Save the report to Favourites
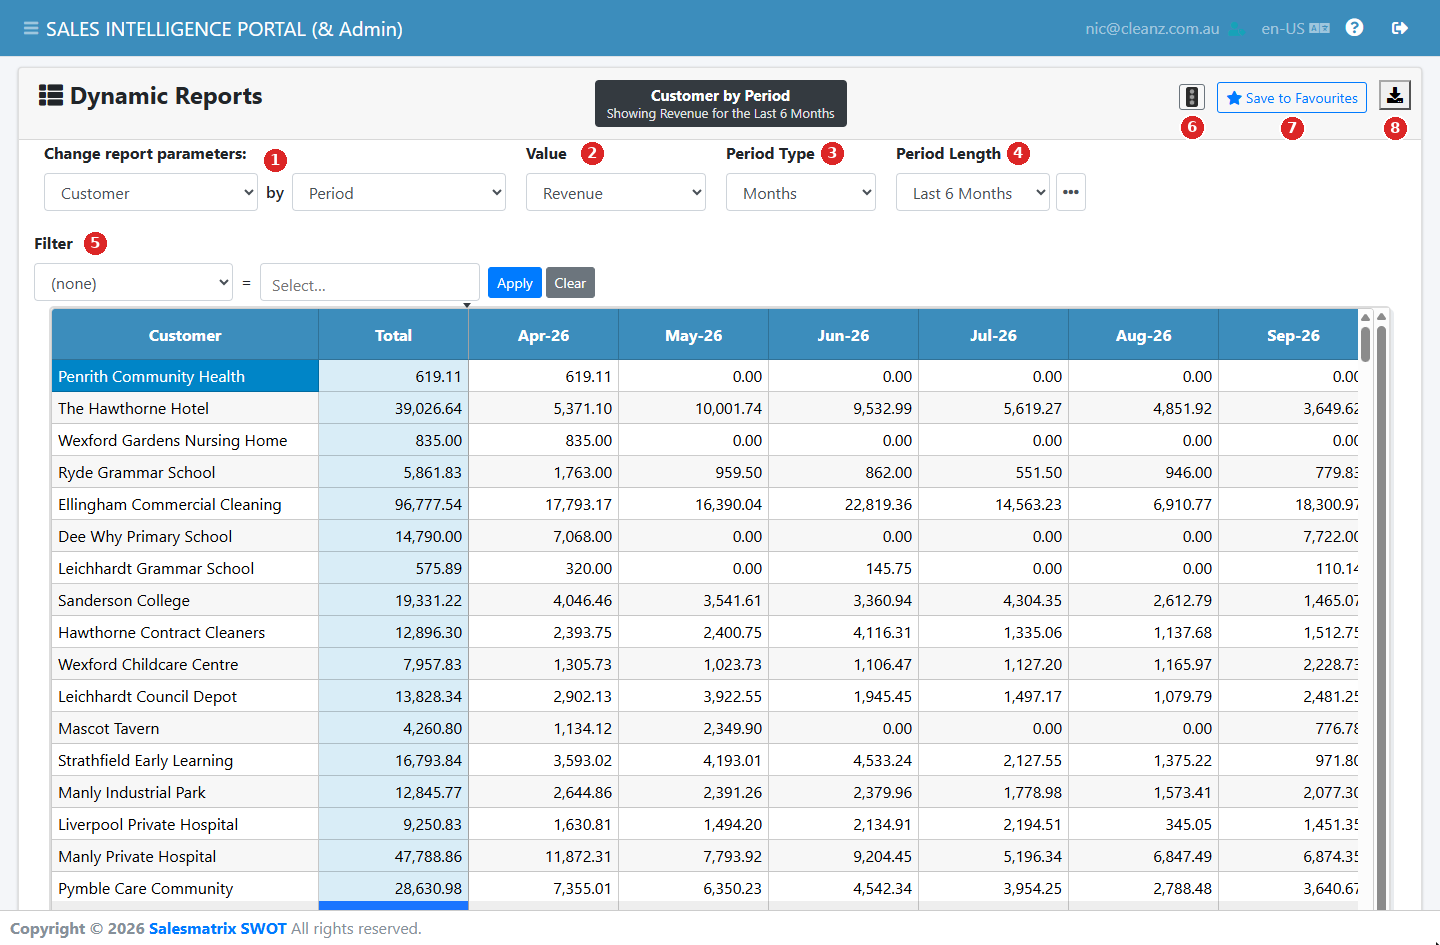The image size is (1440, 945). [x=1292, y=97]
